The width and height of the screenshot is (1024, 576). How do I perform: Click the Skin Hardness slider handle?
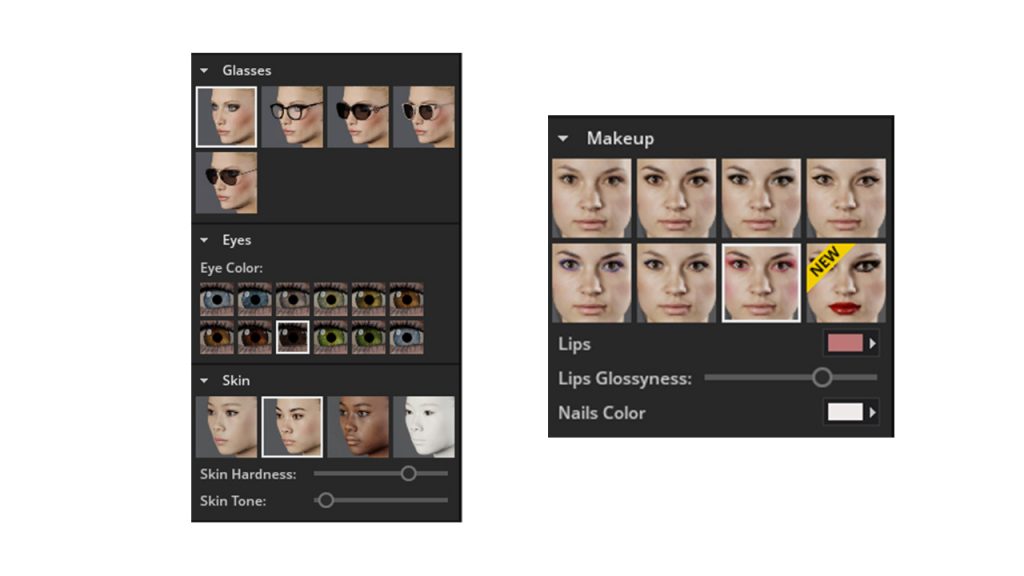coord(408,473)
